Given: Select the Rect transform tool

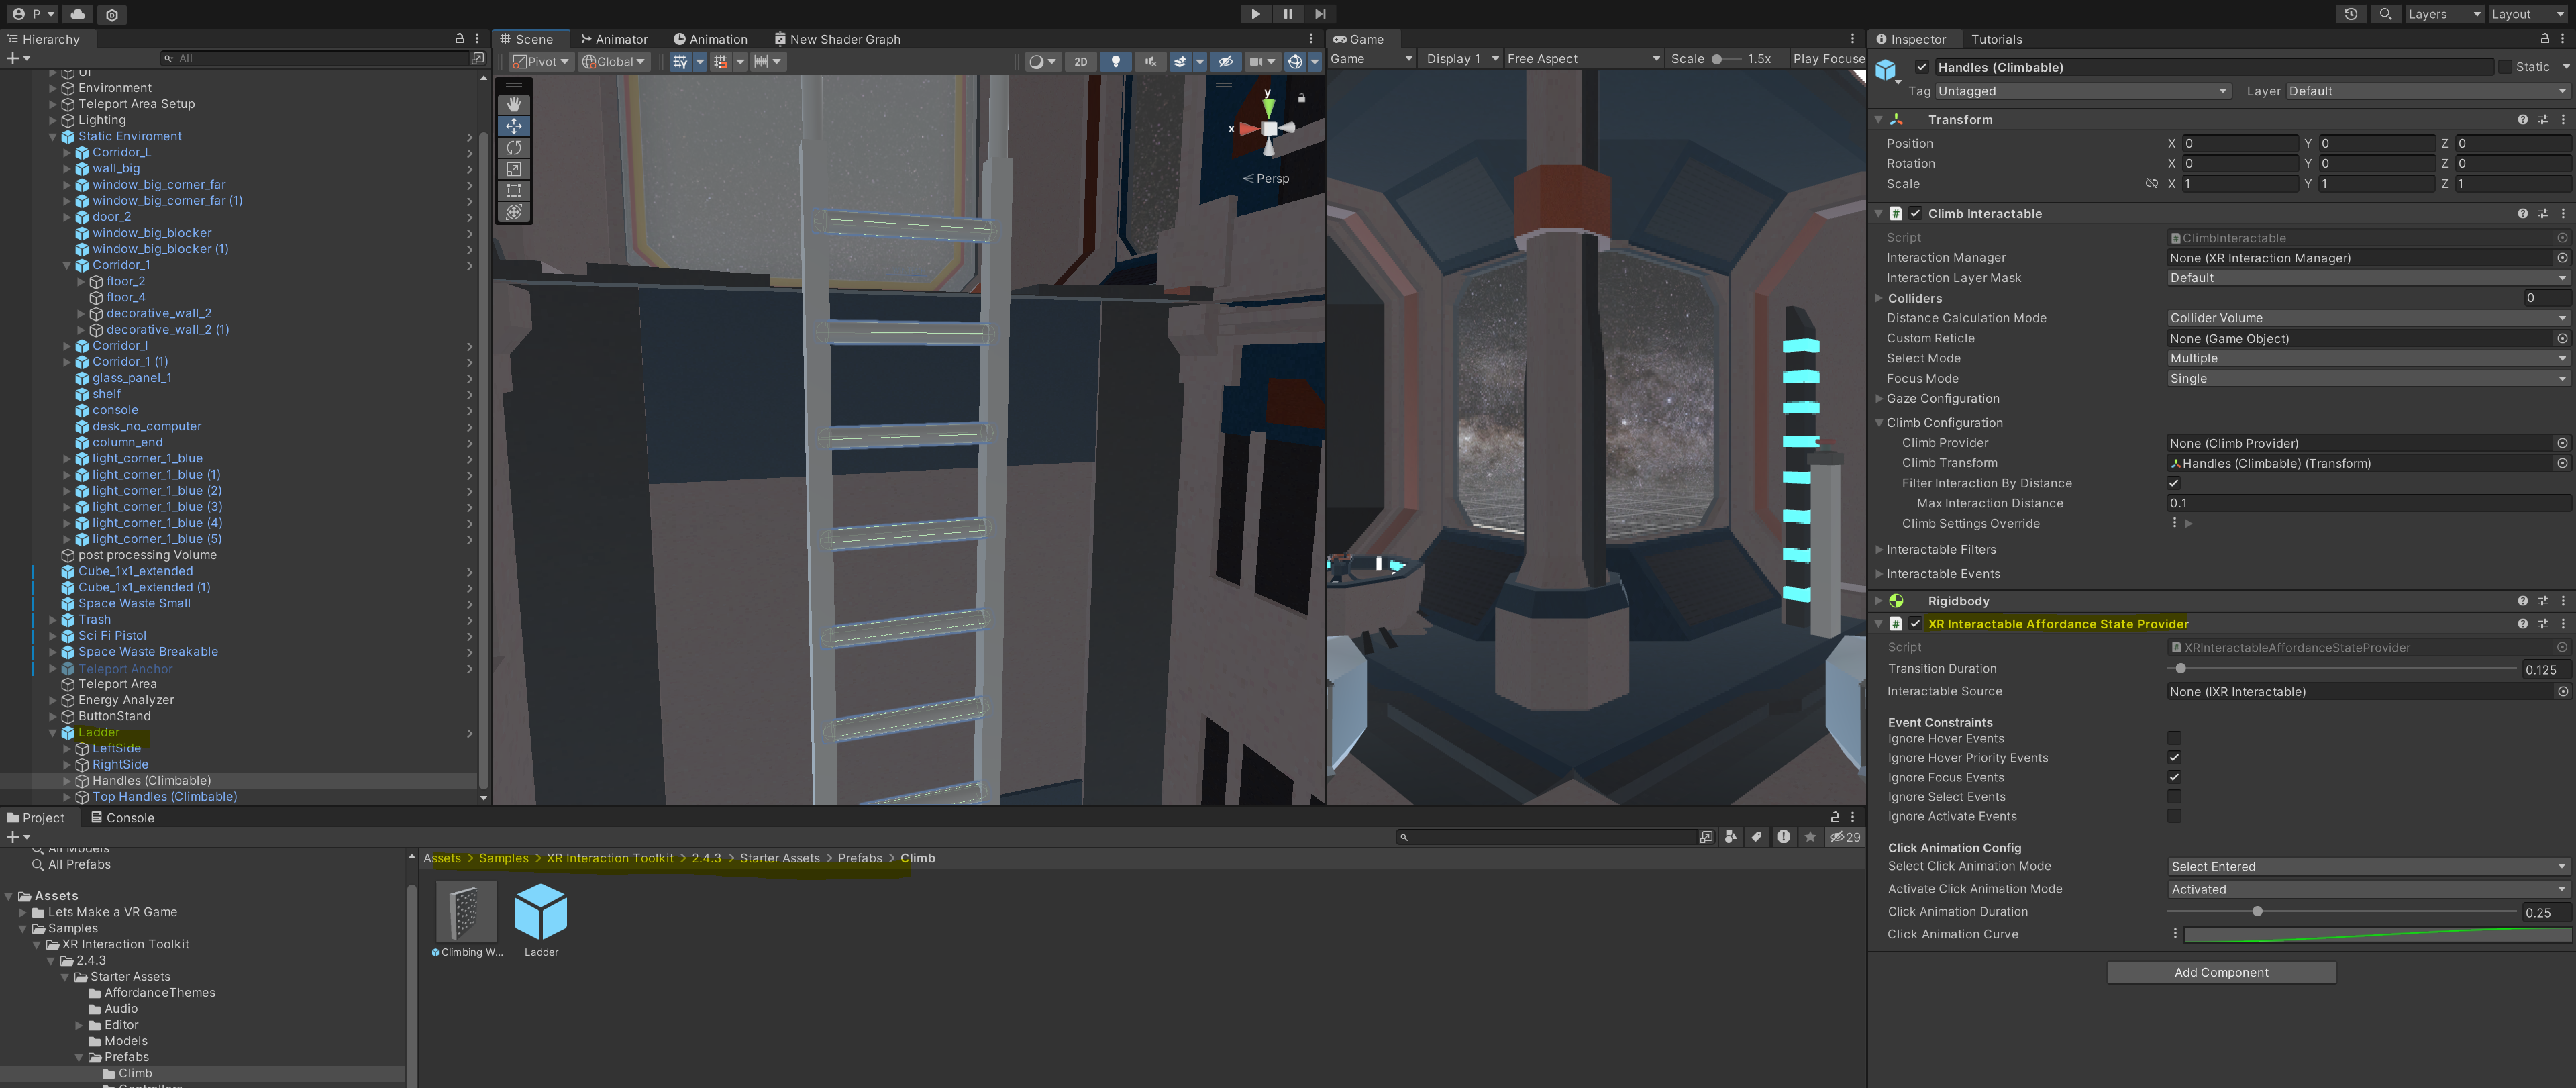Looking at the screenshot, I should click(x=514, y=190).
